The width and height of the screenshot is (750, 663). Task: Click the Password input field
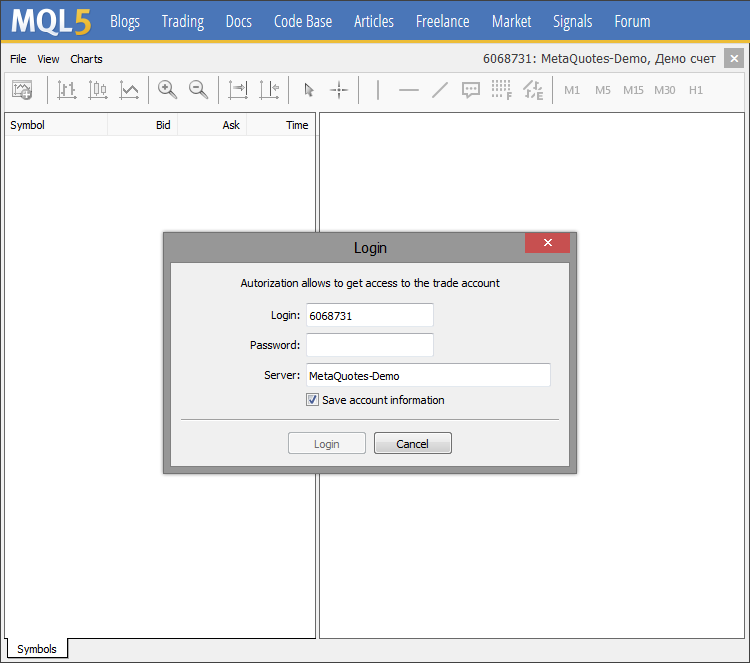[x=369, y=345]
